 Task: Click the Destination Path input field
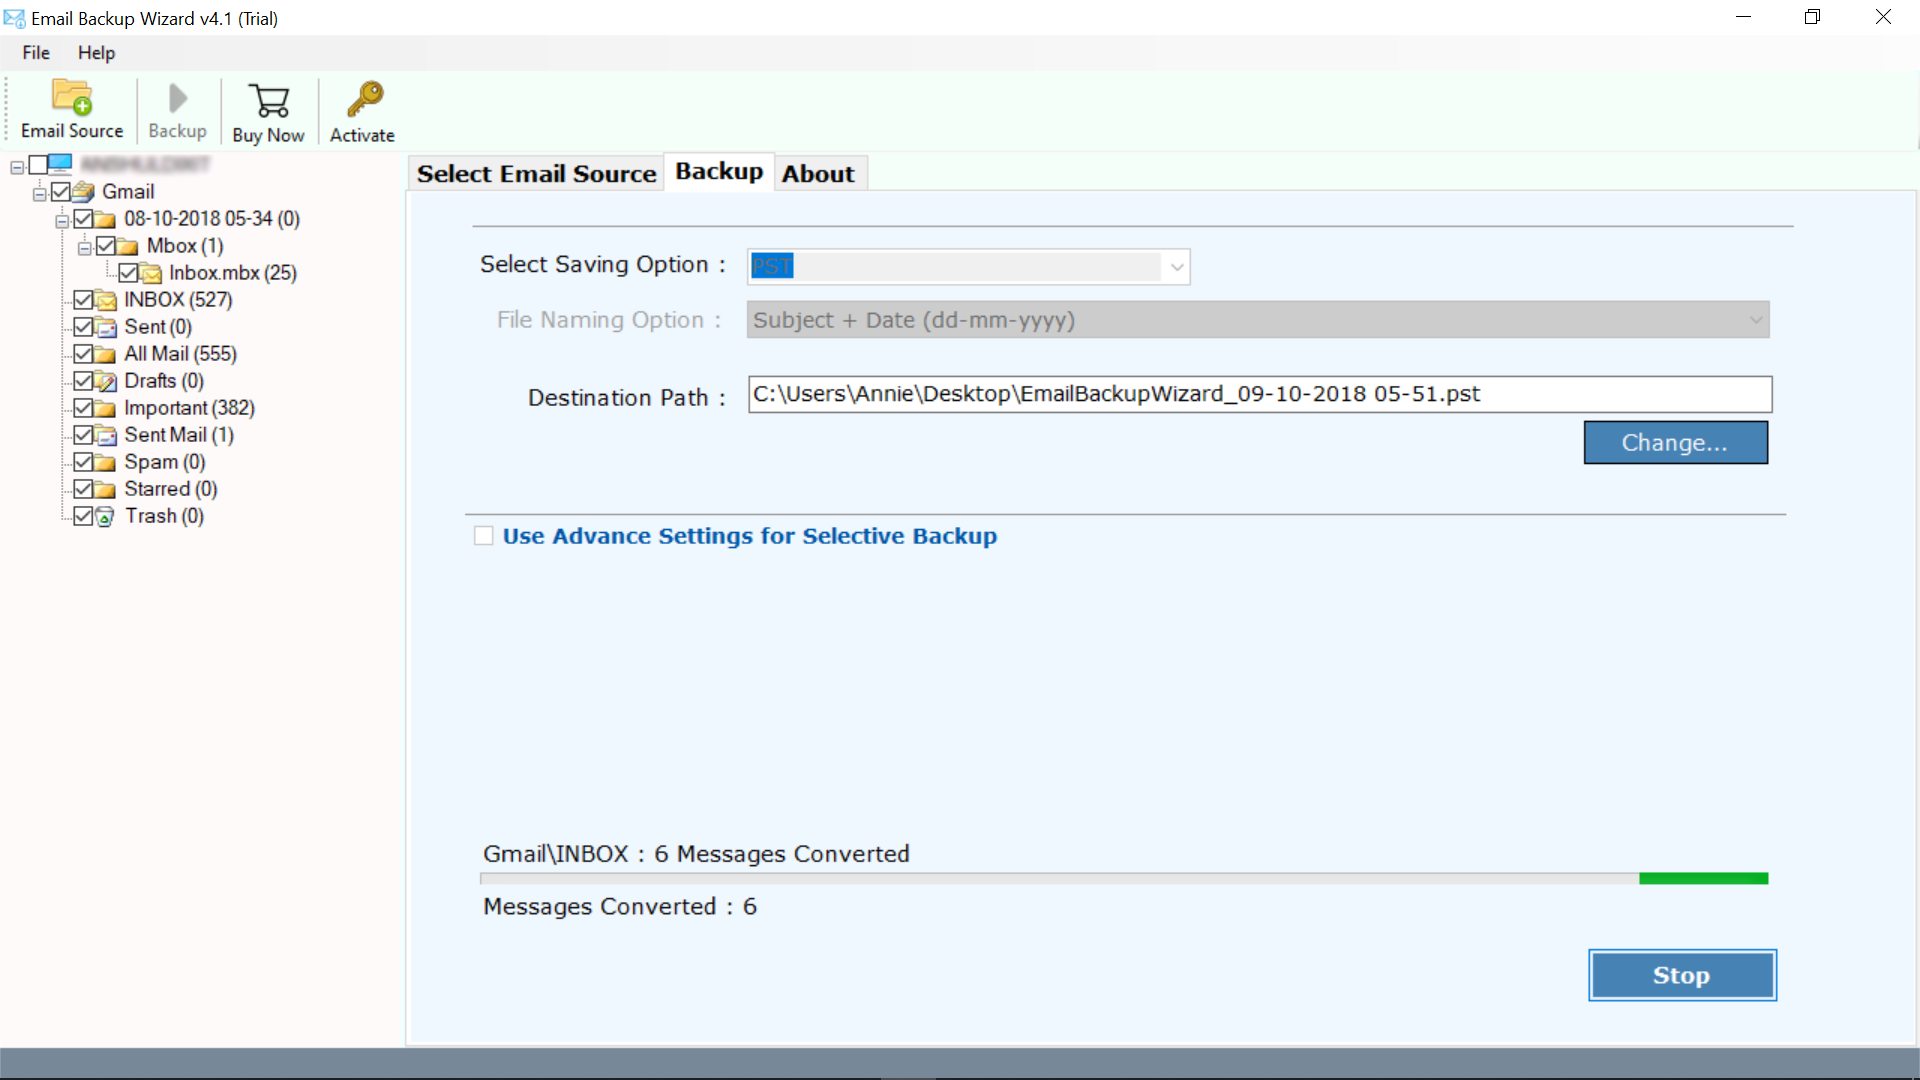coord(1259,393)
